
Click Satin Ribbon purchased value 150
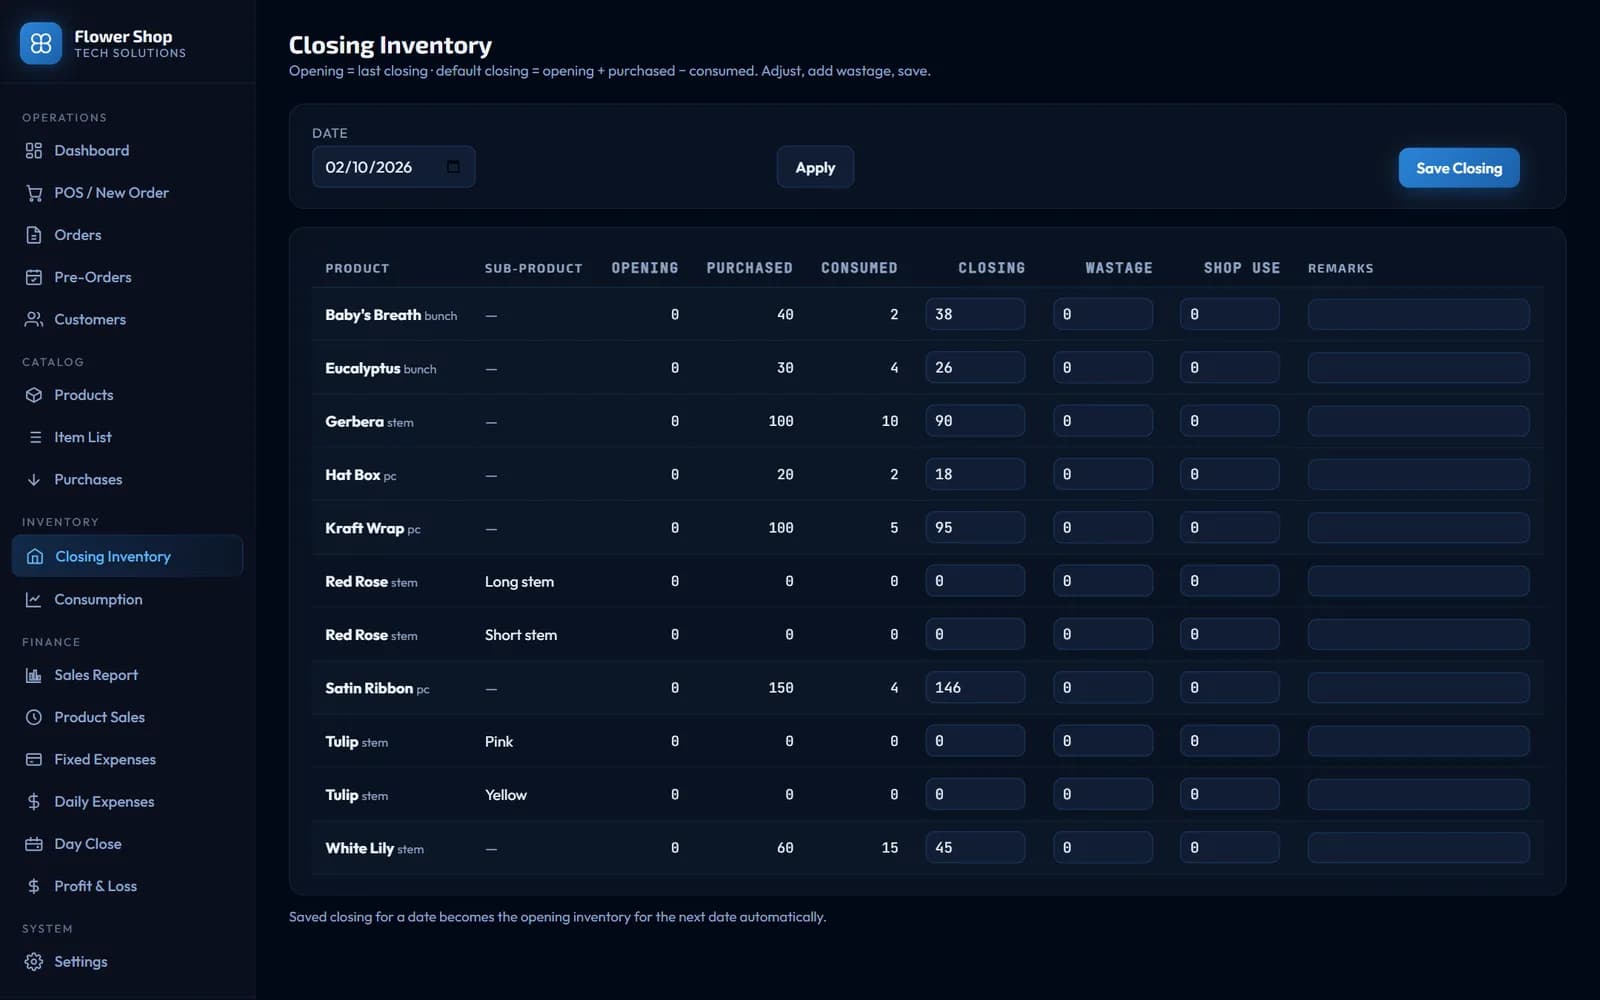781,688
